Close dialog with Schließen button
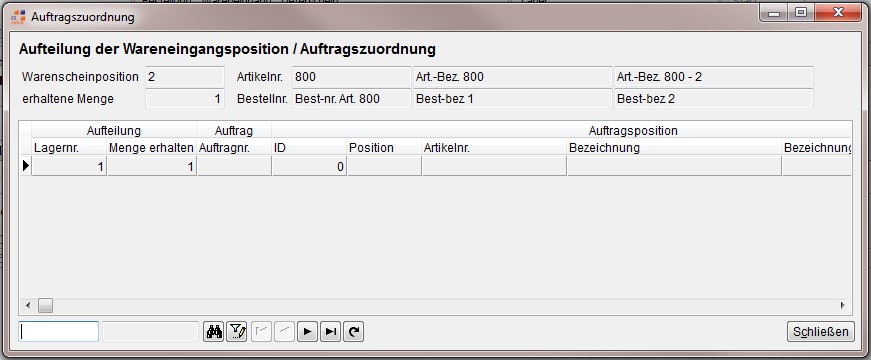This screenshot has width=871, height=360. click(x=820, y=332)
